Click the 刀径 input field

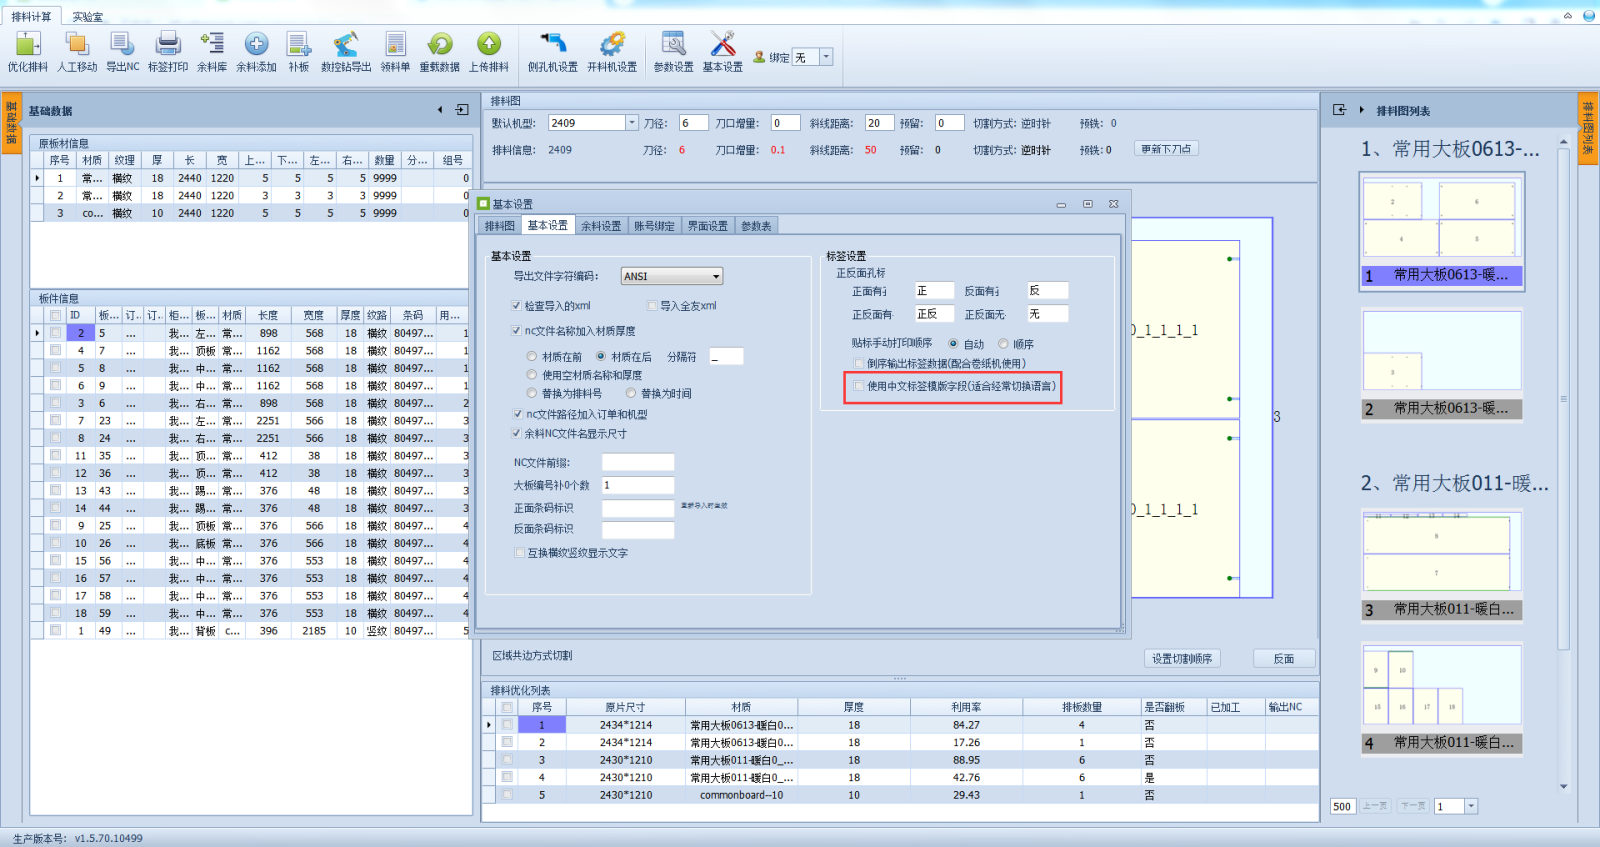tap(693, 123)
